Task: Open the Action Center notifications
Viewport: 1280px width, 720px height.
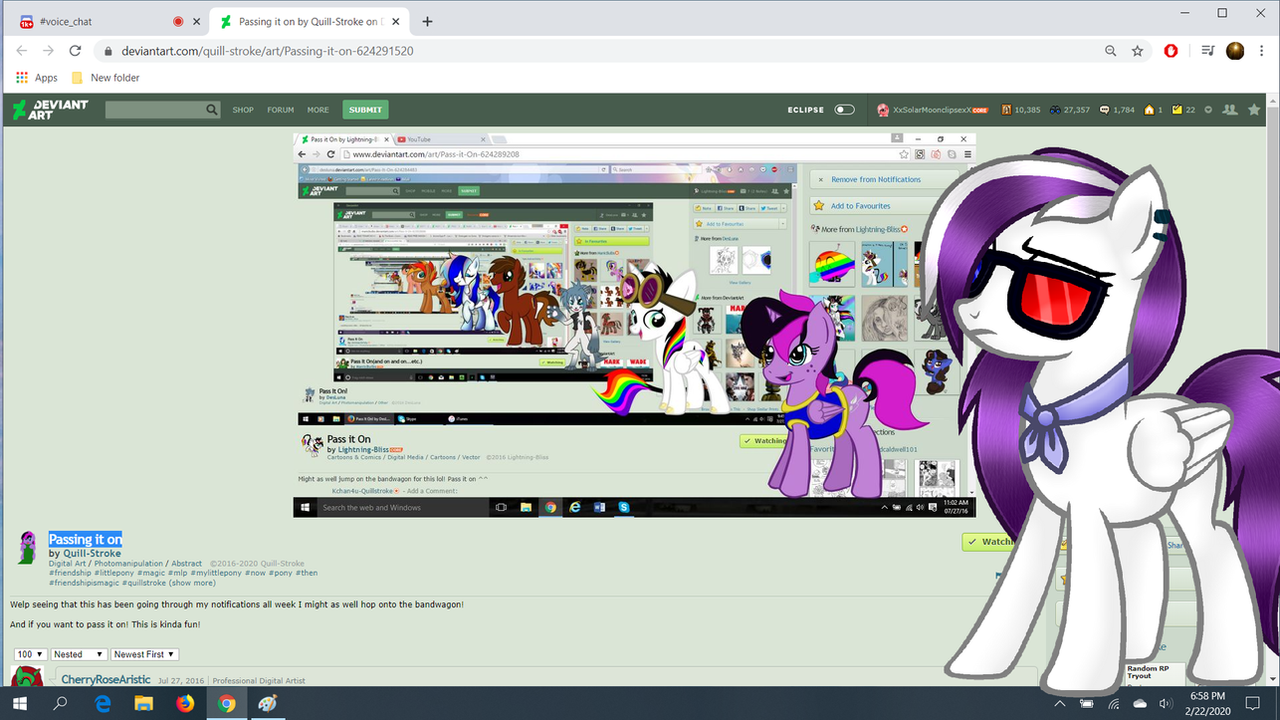Action: point(1253,703)
